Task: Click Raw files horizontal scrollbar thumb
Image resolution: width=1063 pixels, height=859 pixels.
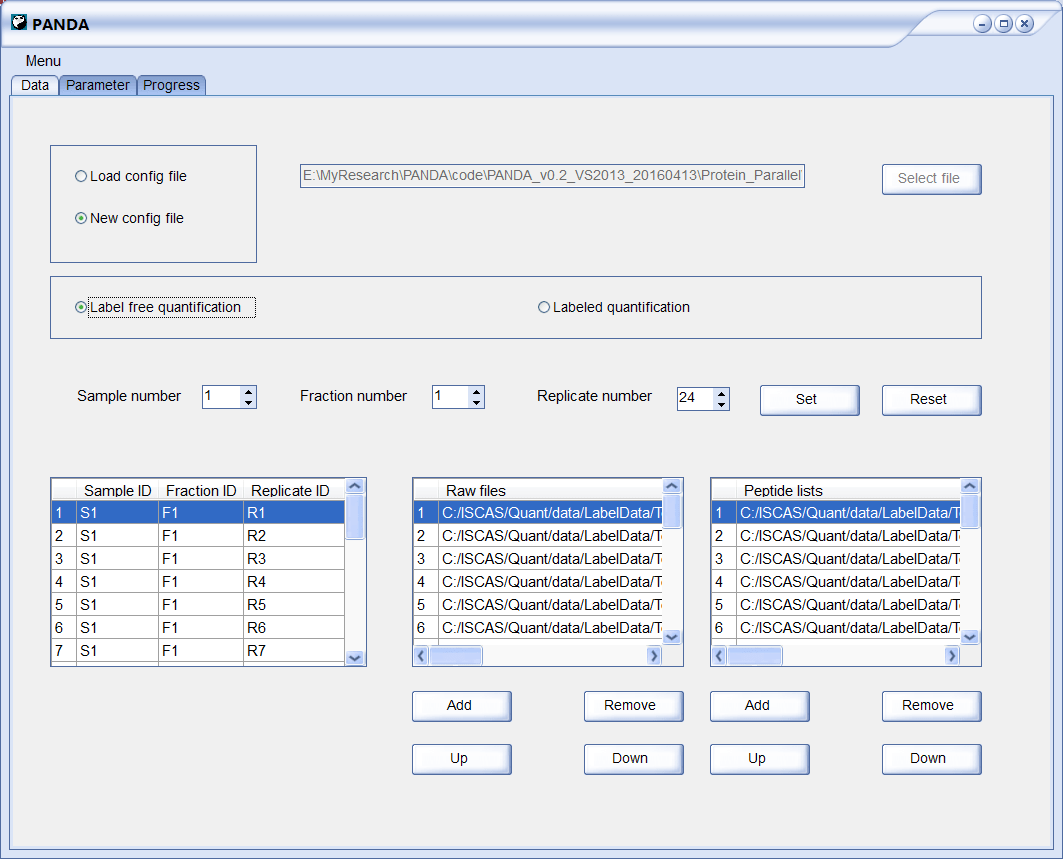Action: tap(456, 656)
